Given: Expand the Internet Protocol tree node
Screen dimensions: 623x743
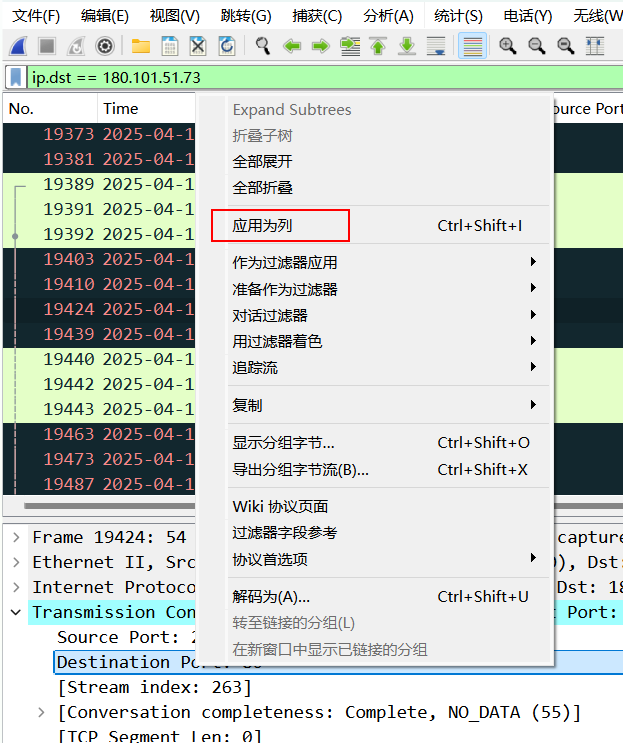Looking at the screenshot, I should 17,588.
